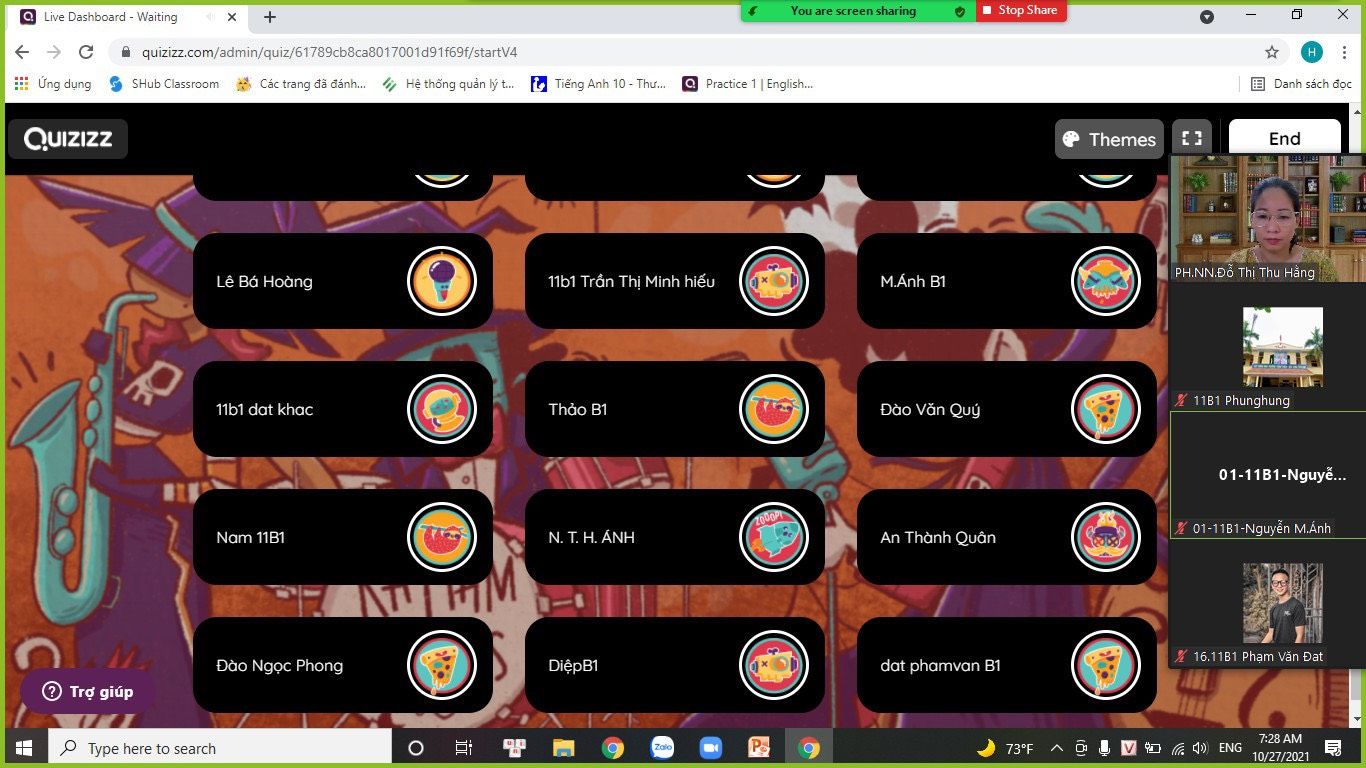Click Phạm Văn Đạt's video thumbnail
Image resolution: width=1366 pixels, height=768 pixels.
click(x=1282, y=603)
